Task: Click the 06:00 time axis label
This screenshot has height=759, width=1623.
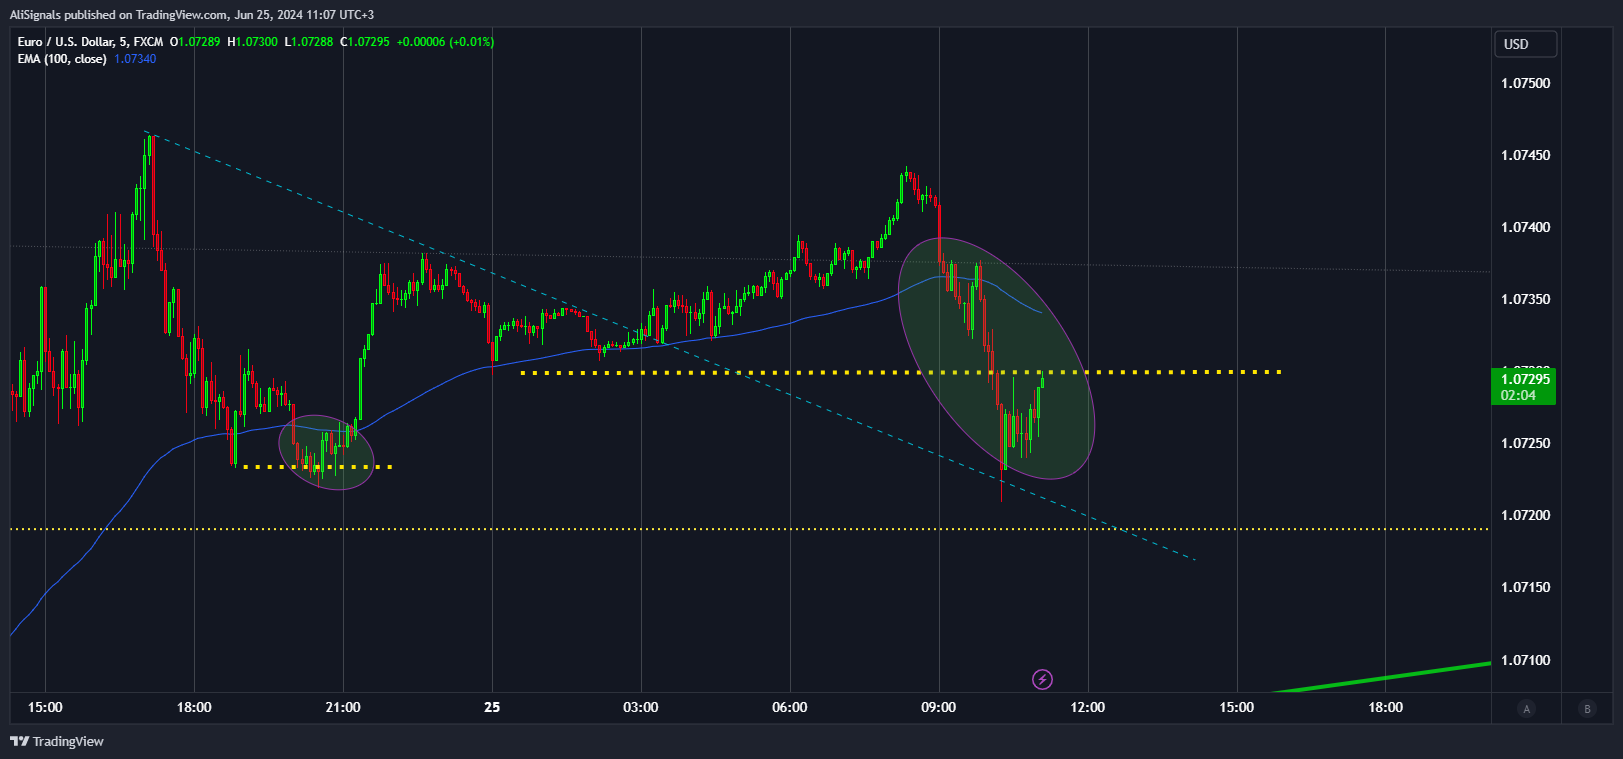Action: coord(790,707)
